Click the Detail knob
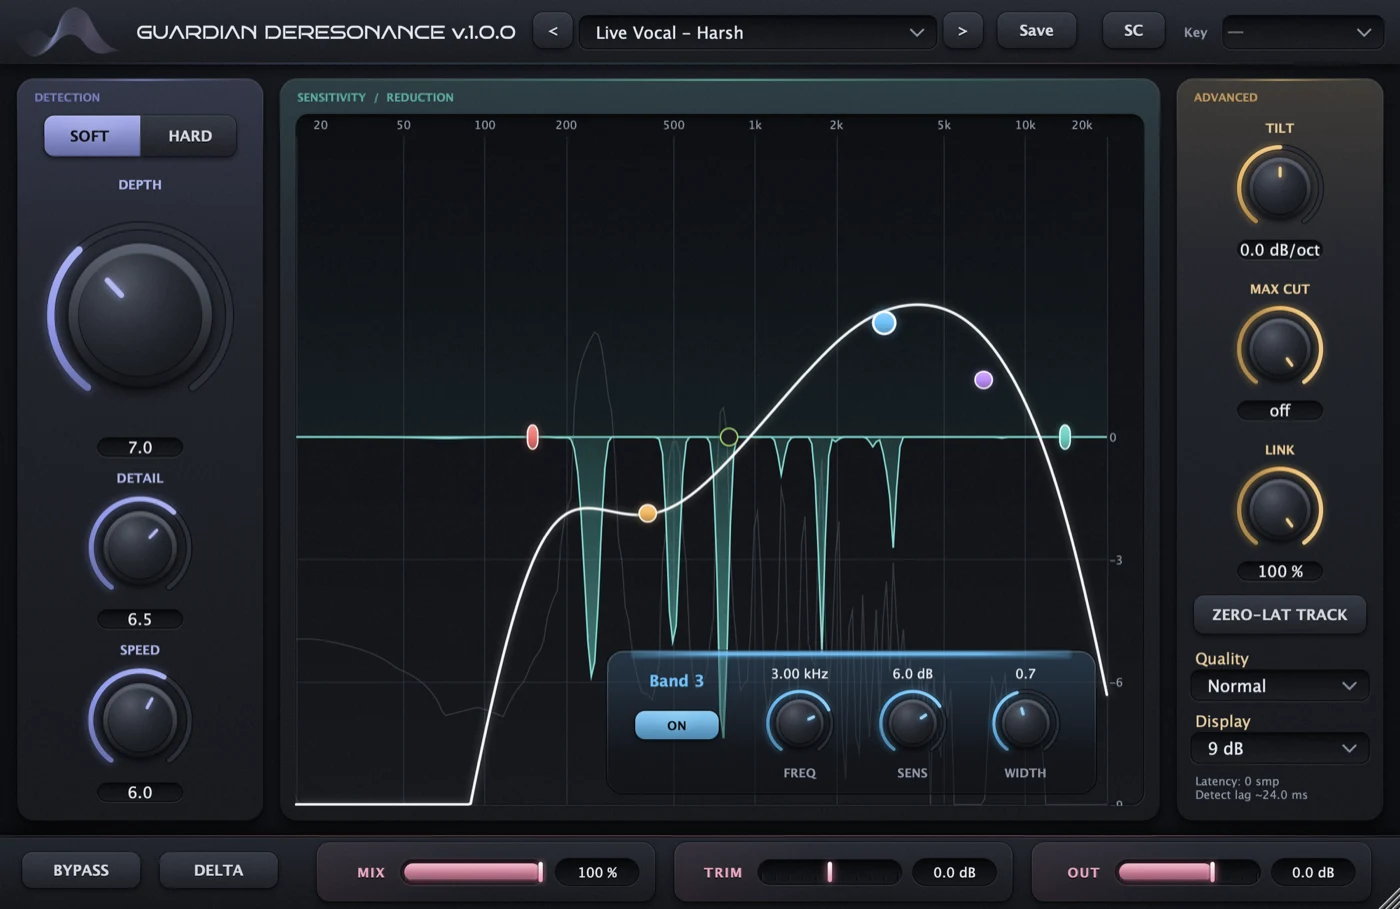Screen dimensions: 1400x909 tap(140, 547)
